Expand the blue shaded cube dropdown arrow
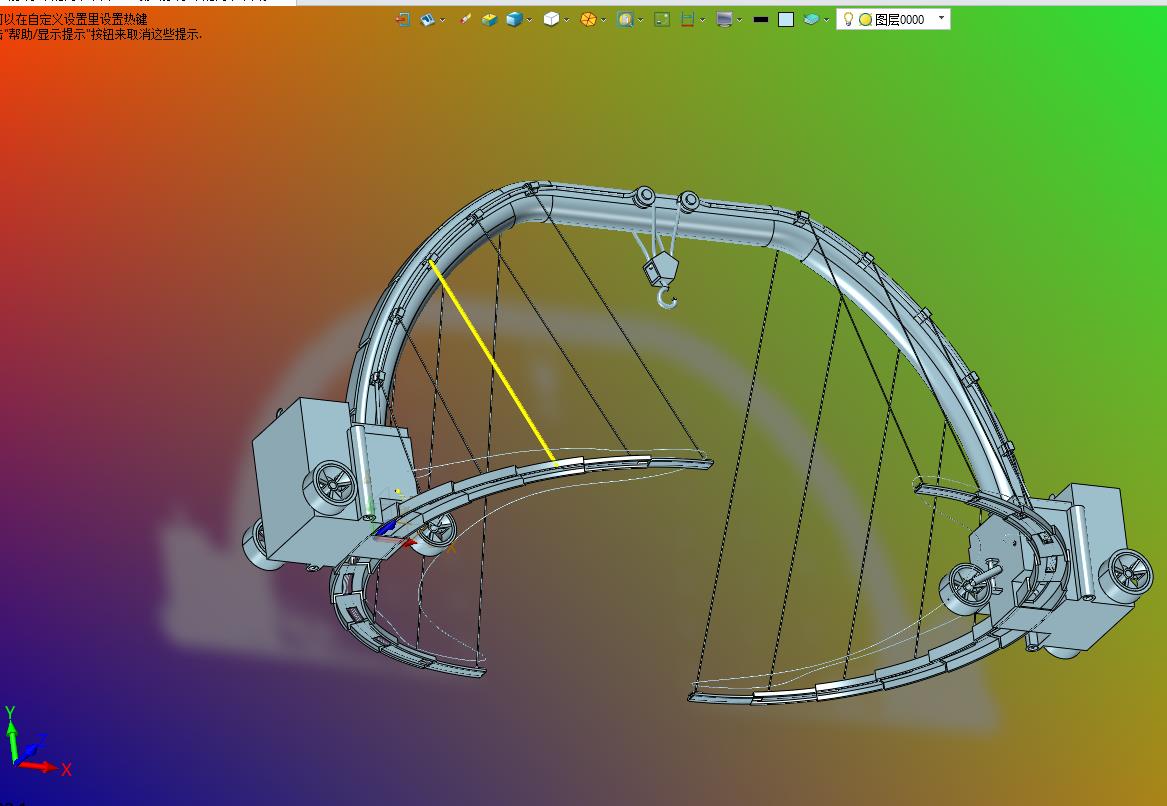 point(529,19)
